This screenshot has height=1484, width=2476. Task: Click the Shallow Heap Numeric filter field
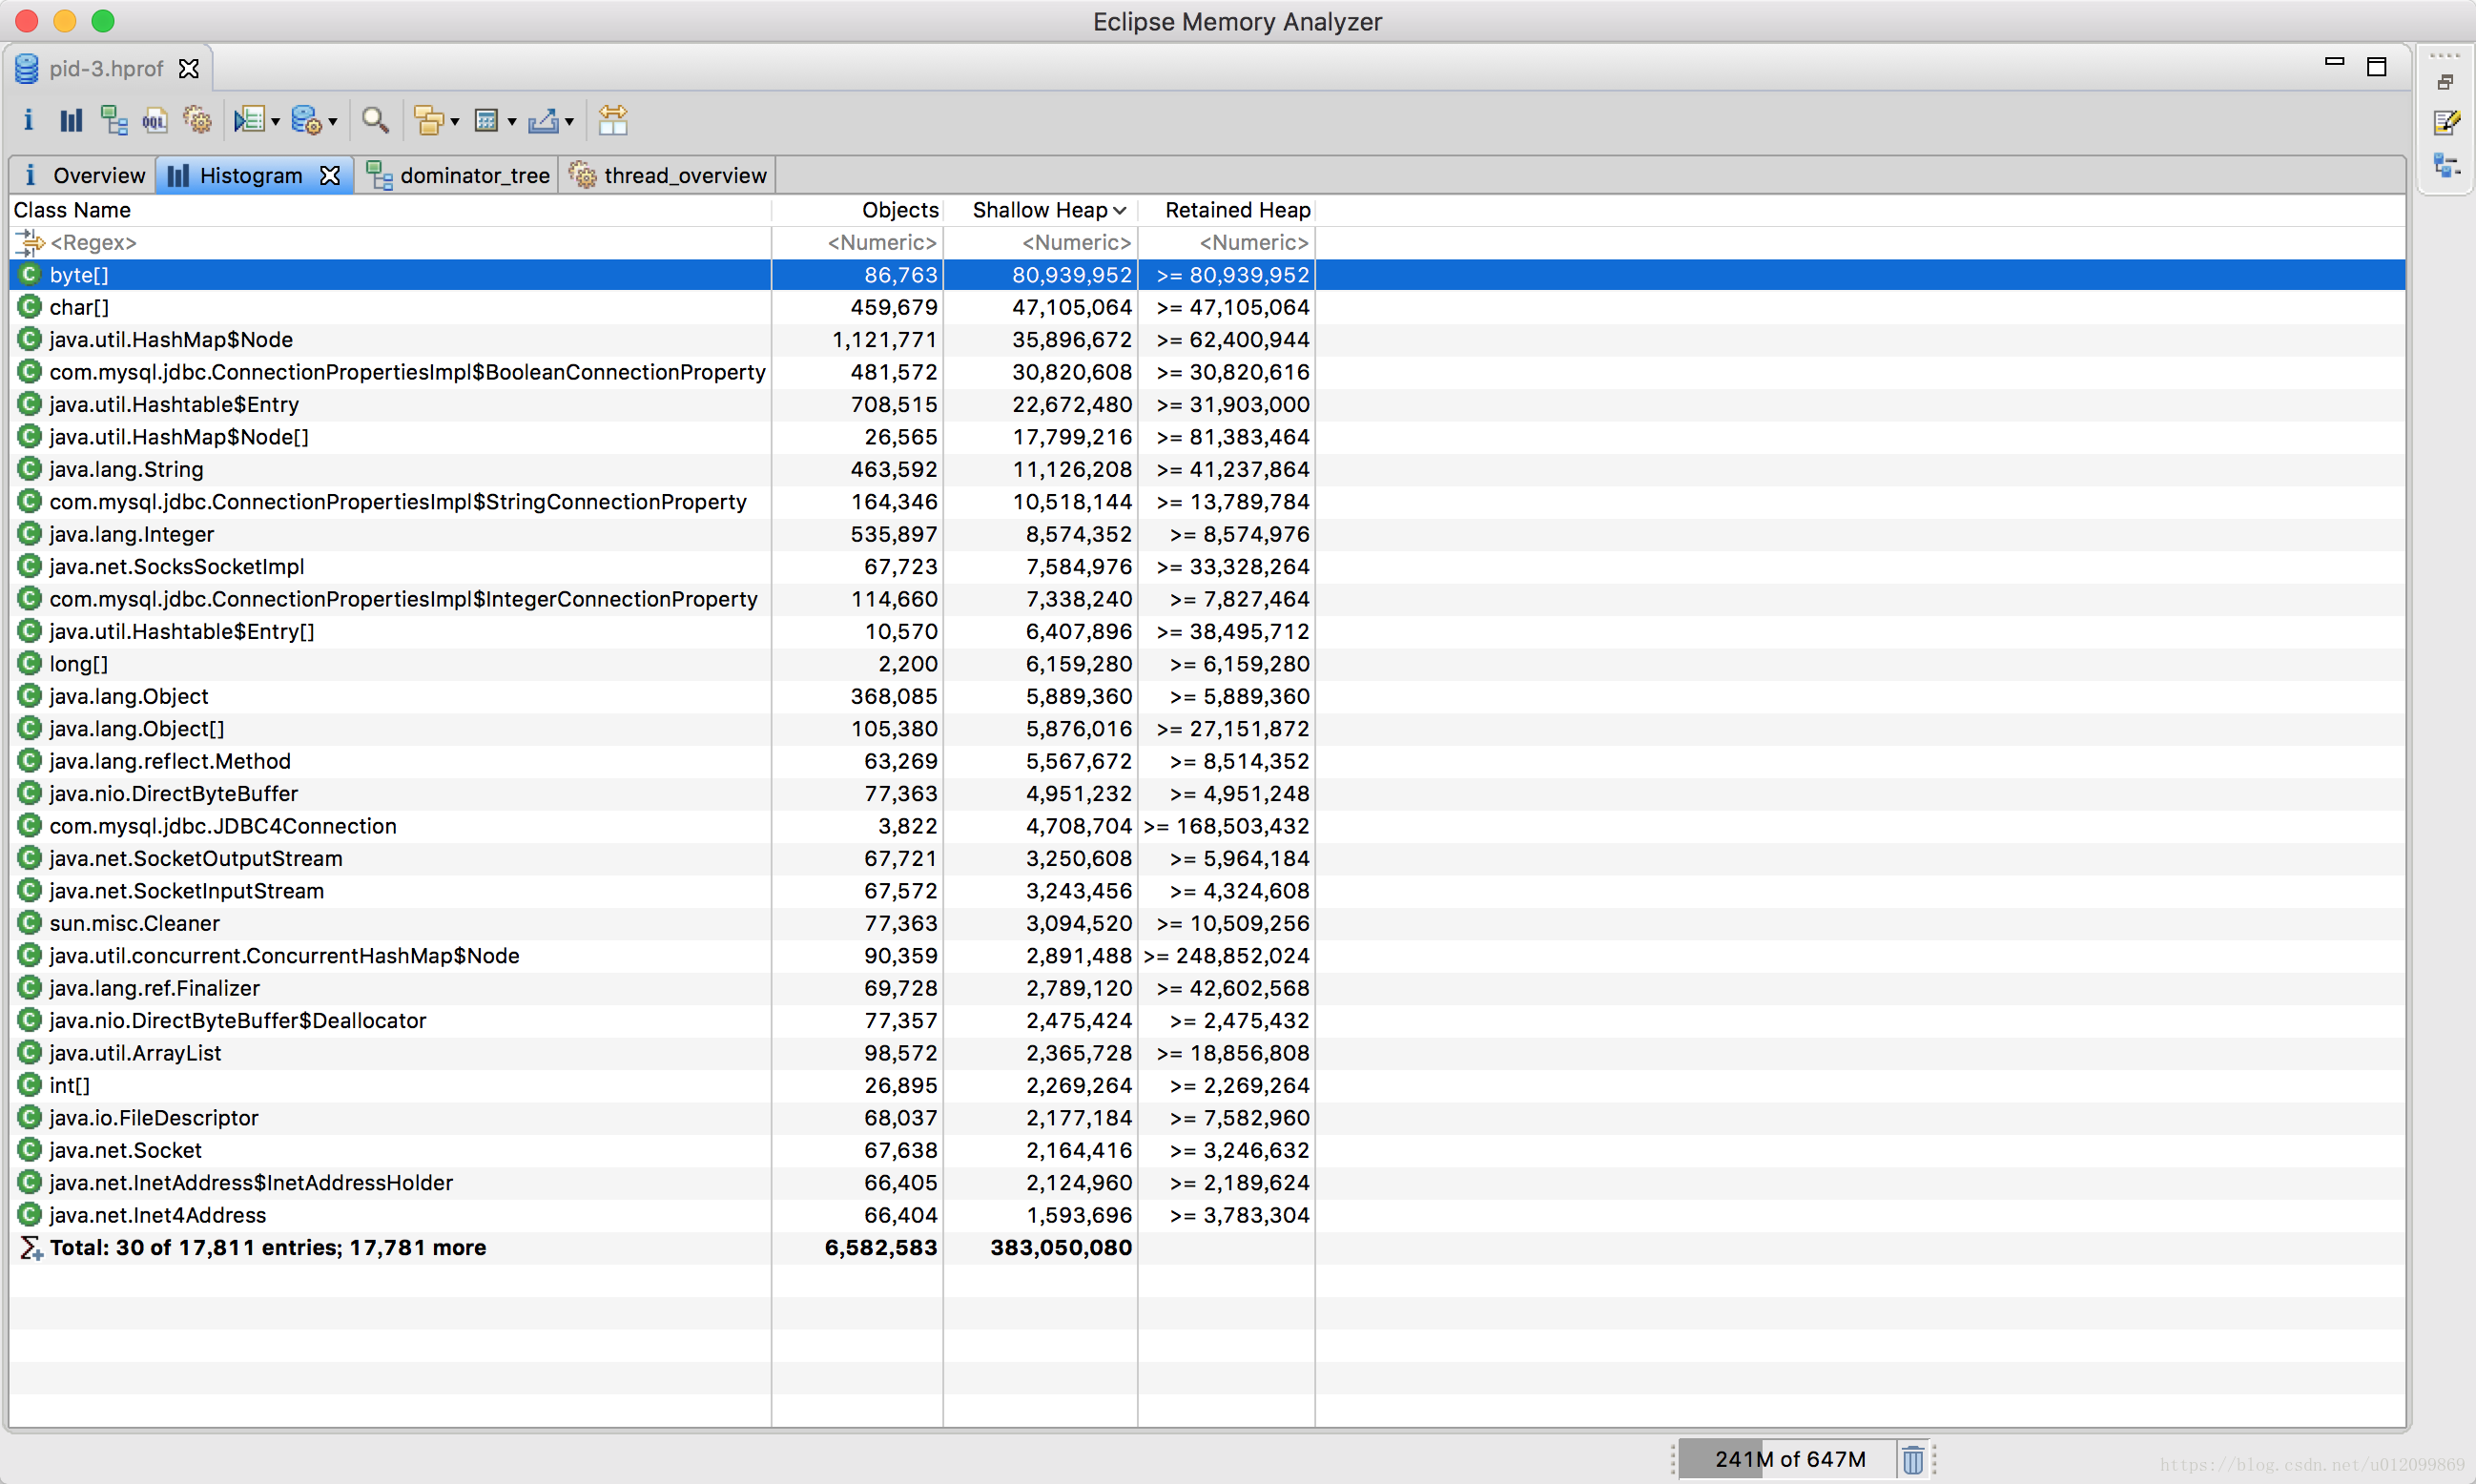1040,242
